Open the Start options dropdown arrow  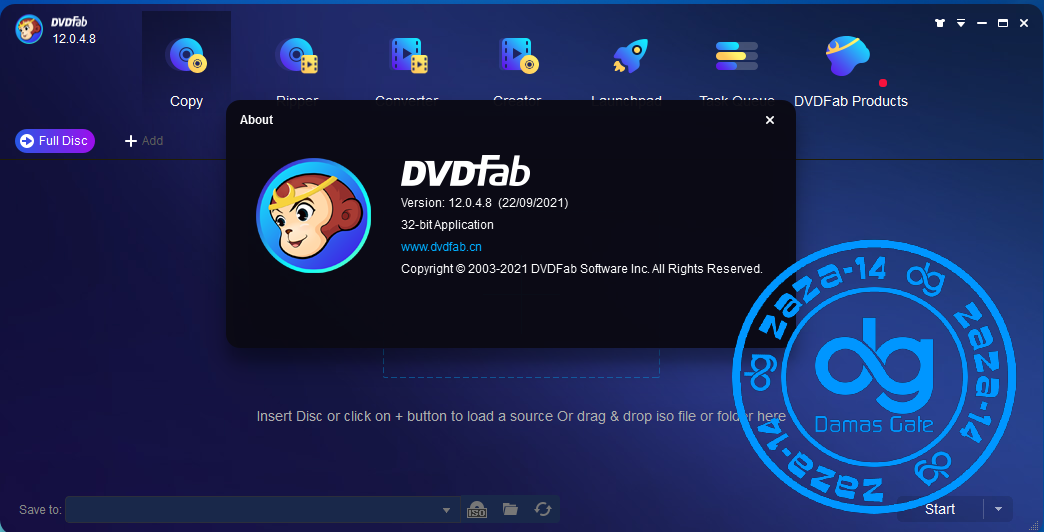pos(998,509)
